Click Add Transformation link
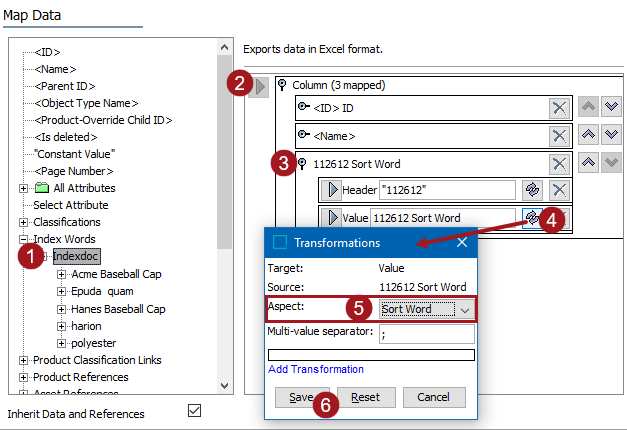627x430 pixels. click(x=316, y=369)
